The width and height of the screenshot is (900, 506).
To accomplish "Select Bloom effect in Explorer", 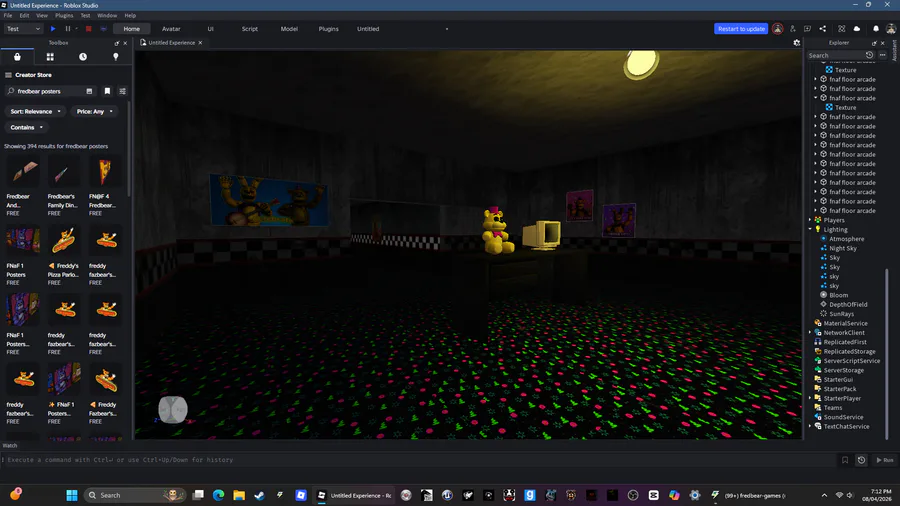I will [x=838, y=295].
